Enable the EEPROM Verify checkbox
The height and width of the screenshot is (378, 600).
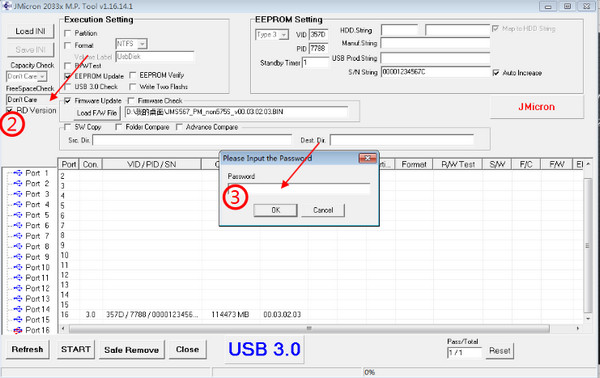pos(133,75)
